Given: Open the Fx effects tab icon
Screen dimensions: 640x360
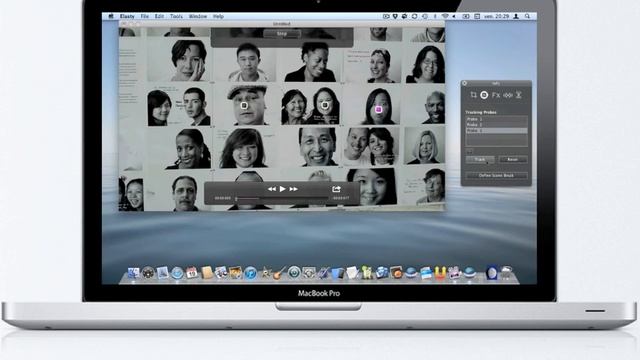Looking at the screenshot, I should tap(496, 95).
